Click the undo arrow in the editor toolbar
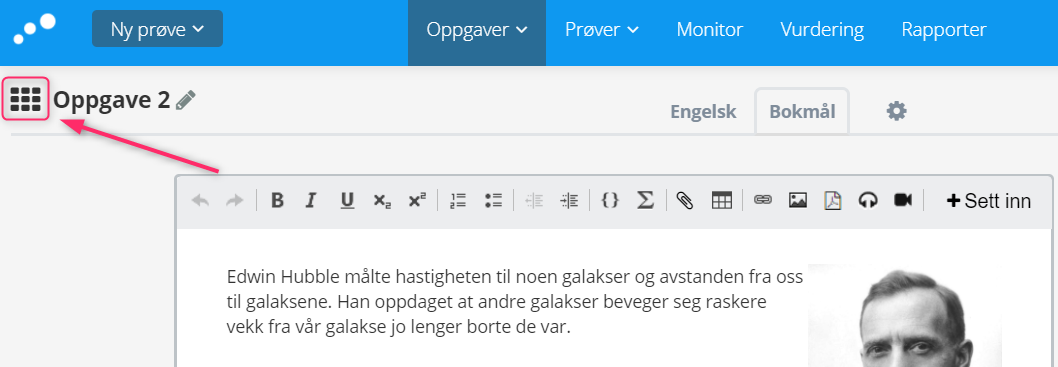The width and height of the screenshot is (1058, 367). pos(200,200)
